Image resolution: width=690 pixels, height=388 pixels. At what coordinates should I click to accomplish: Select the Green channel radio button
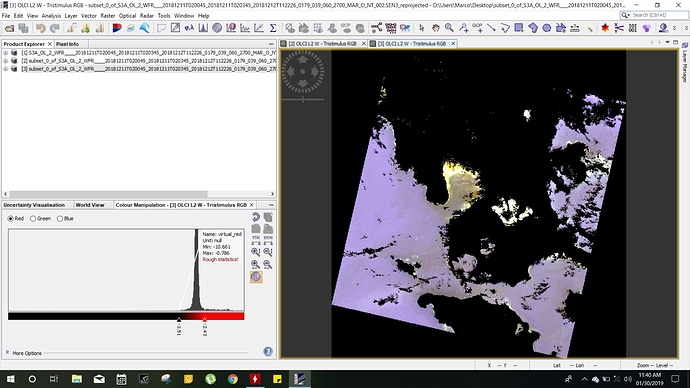pyautogui.click(x=33, y=219)
